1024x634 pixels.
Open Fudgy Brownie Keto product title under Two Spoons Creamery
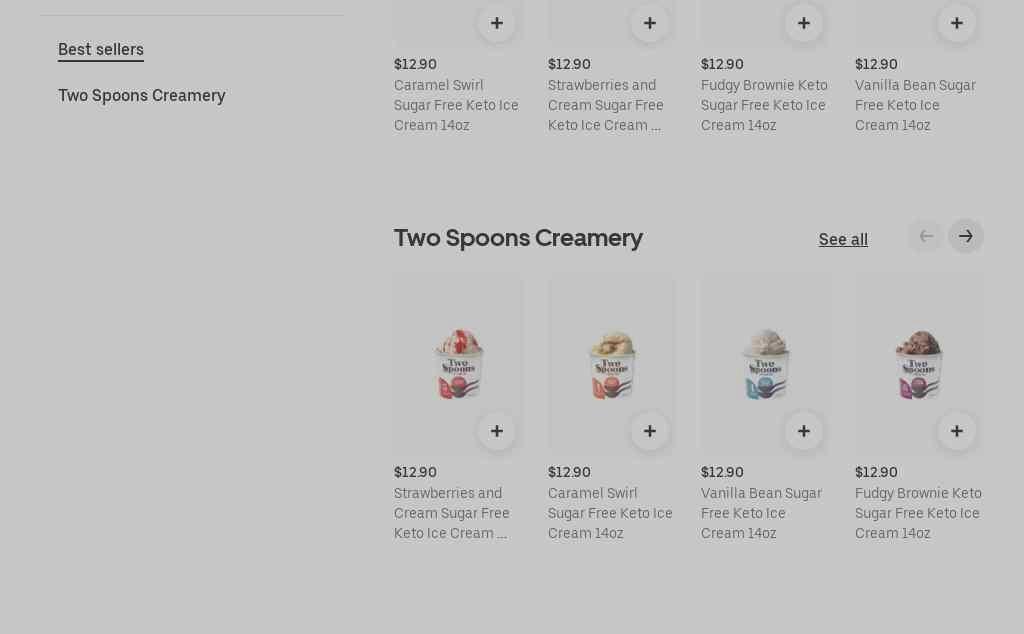click(x=918, y=513)
